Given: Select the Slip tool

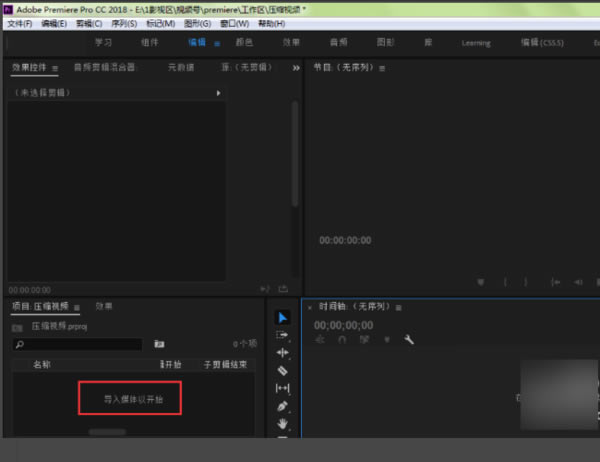Looking at the screenshot, I should [x=282, y=388].
